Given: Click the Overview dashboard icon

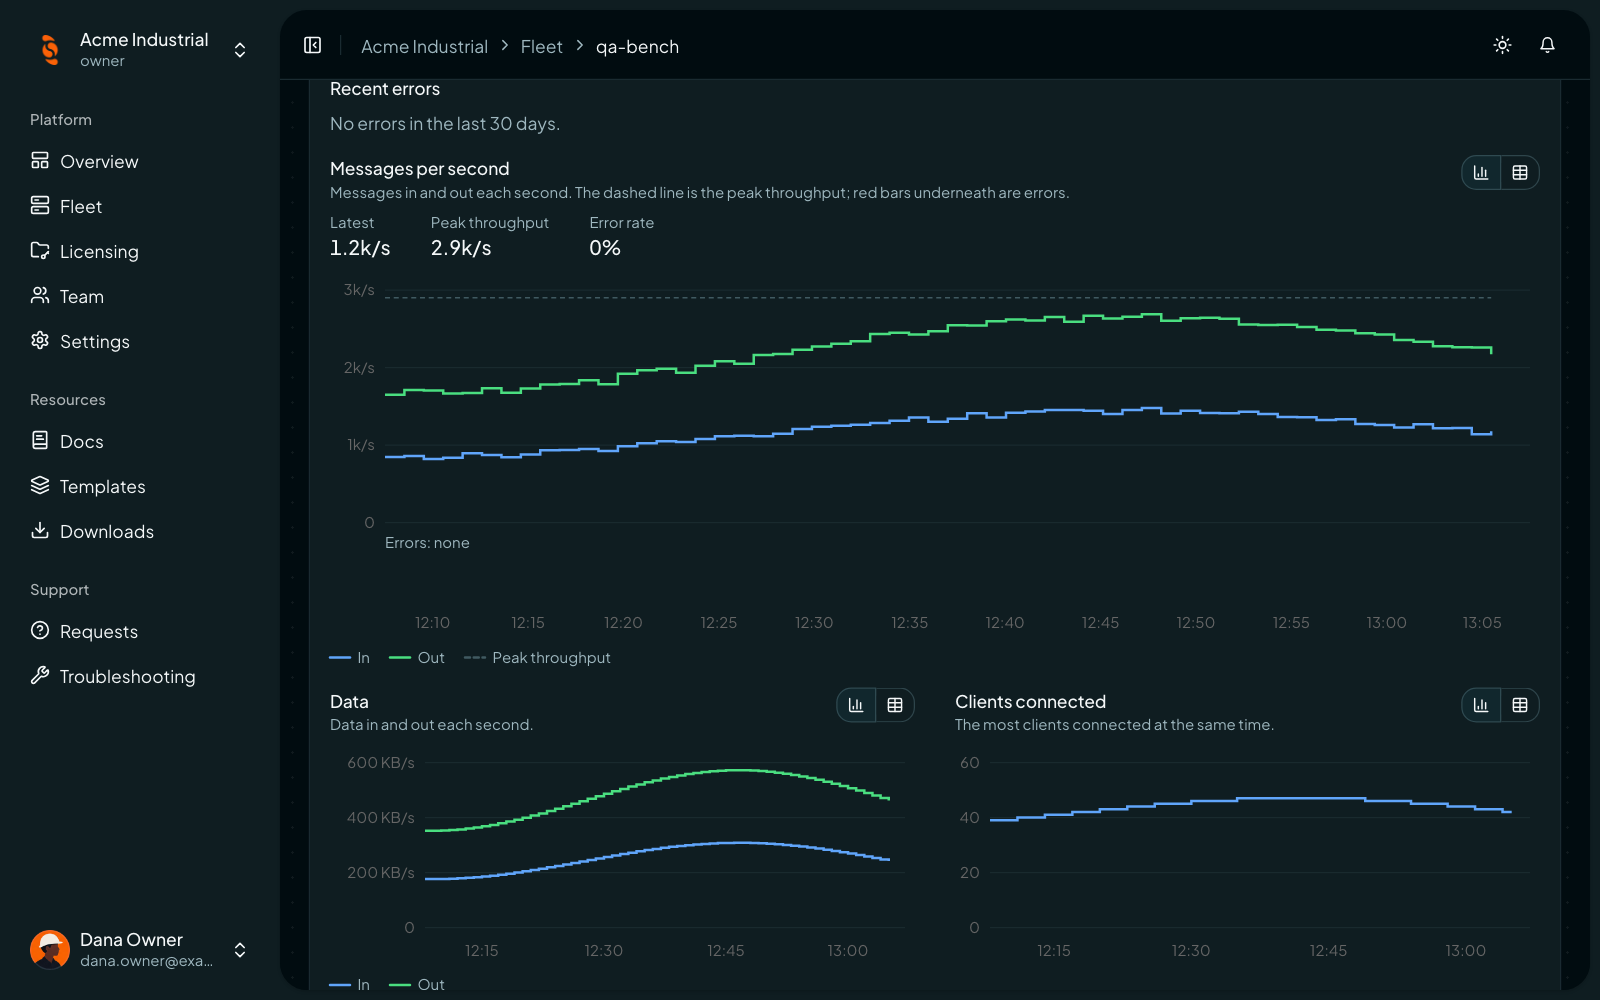Looking at the screenshot, I should (x=40, y=160).
